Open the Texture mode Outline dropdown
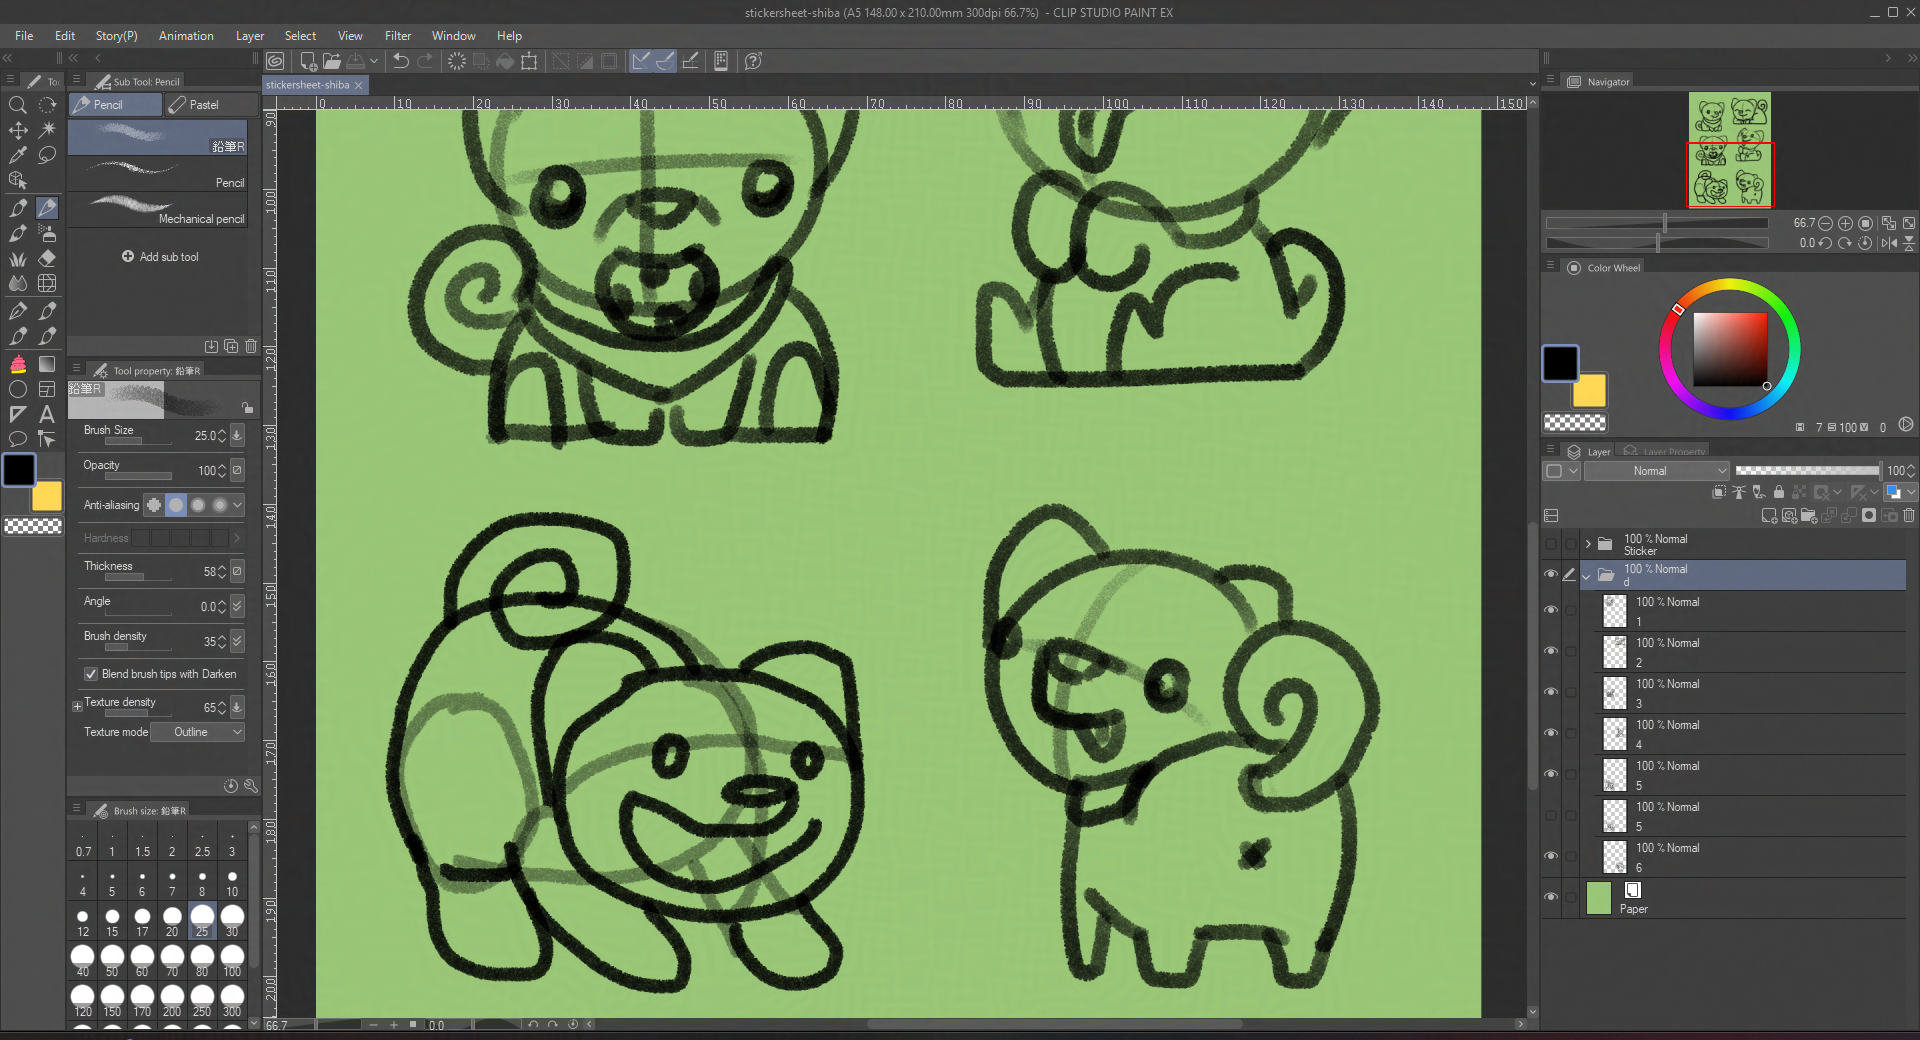 pos(197,732)
